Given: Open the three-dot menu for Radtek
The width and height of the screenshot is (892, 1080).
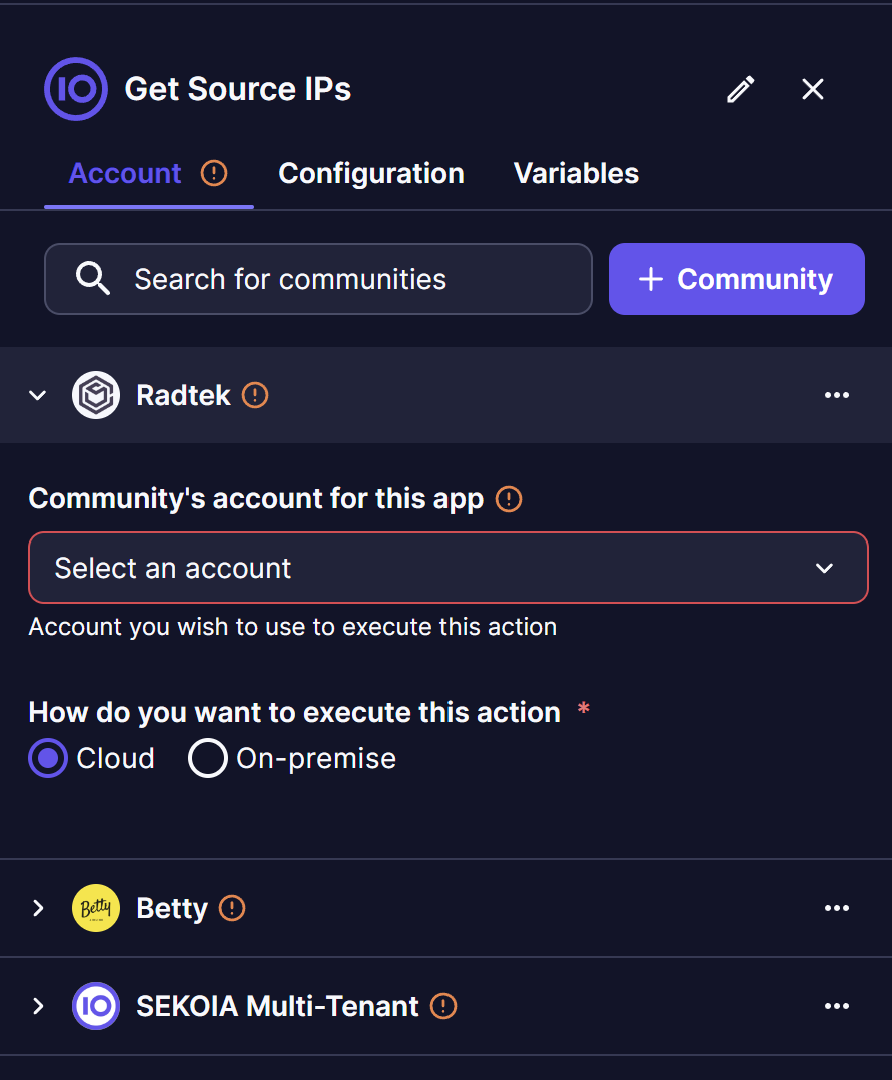Looking at the screenshot, I should click(837, 395).
